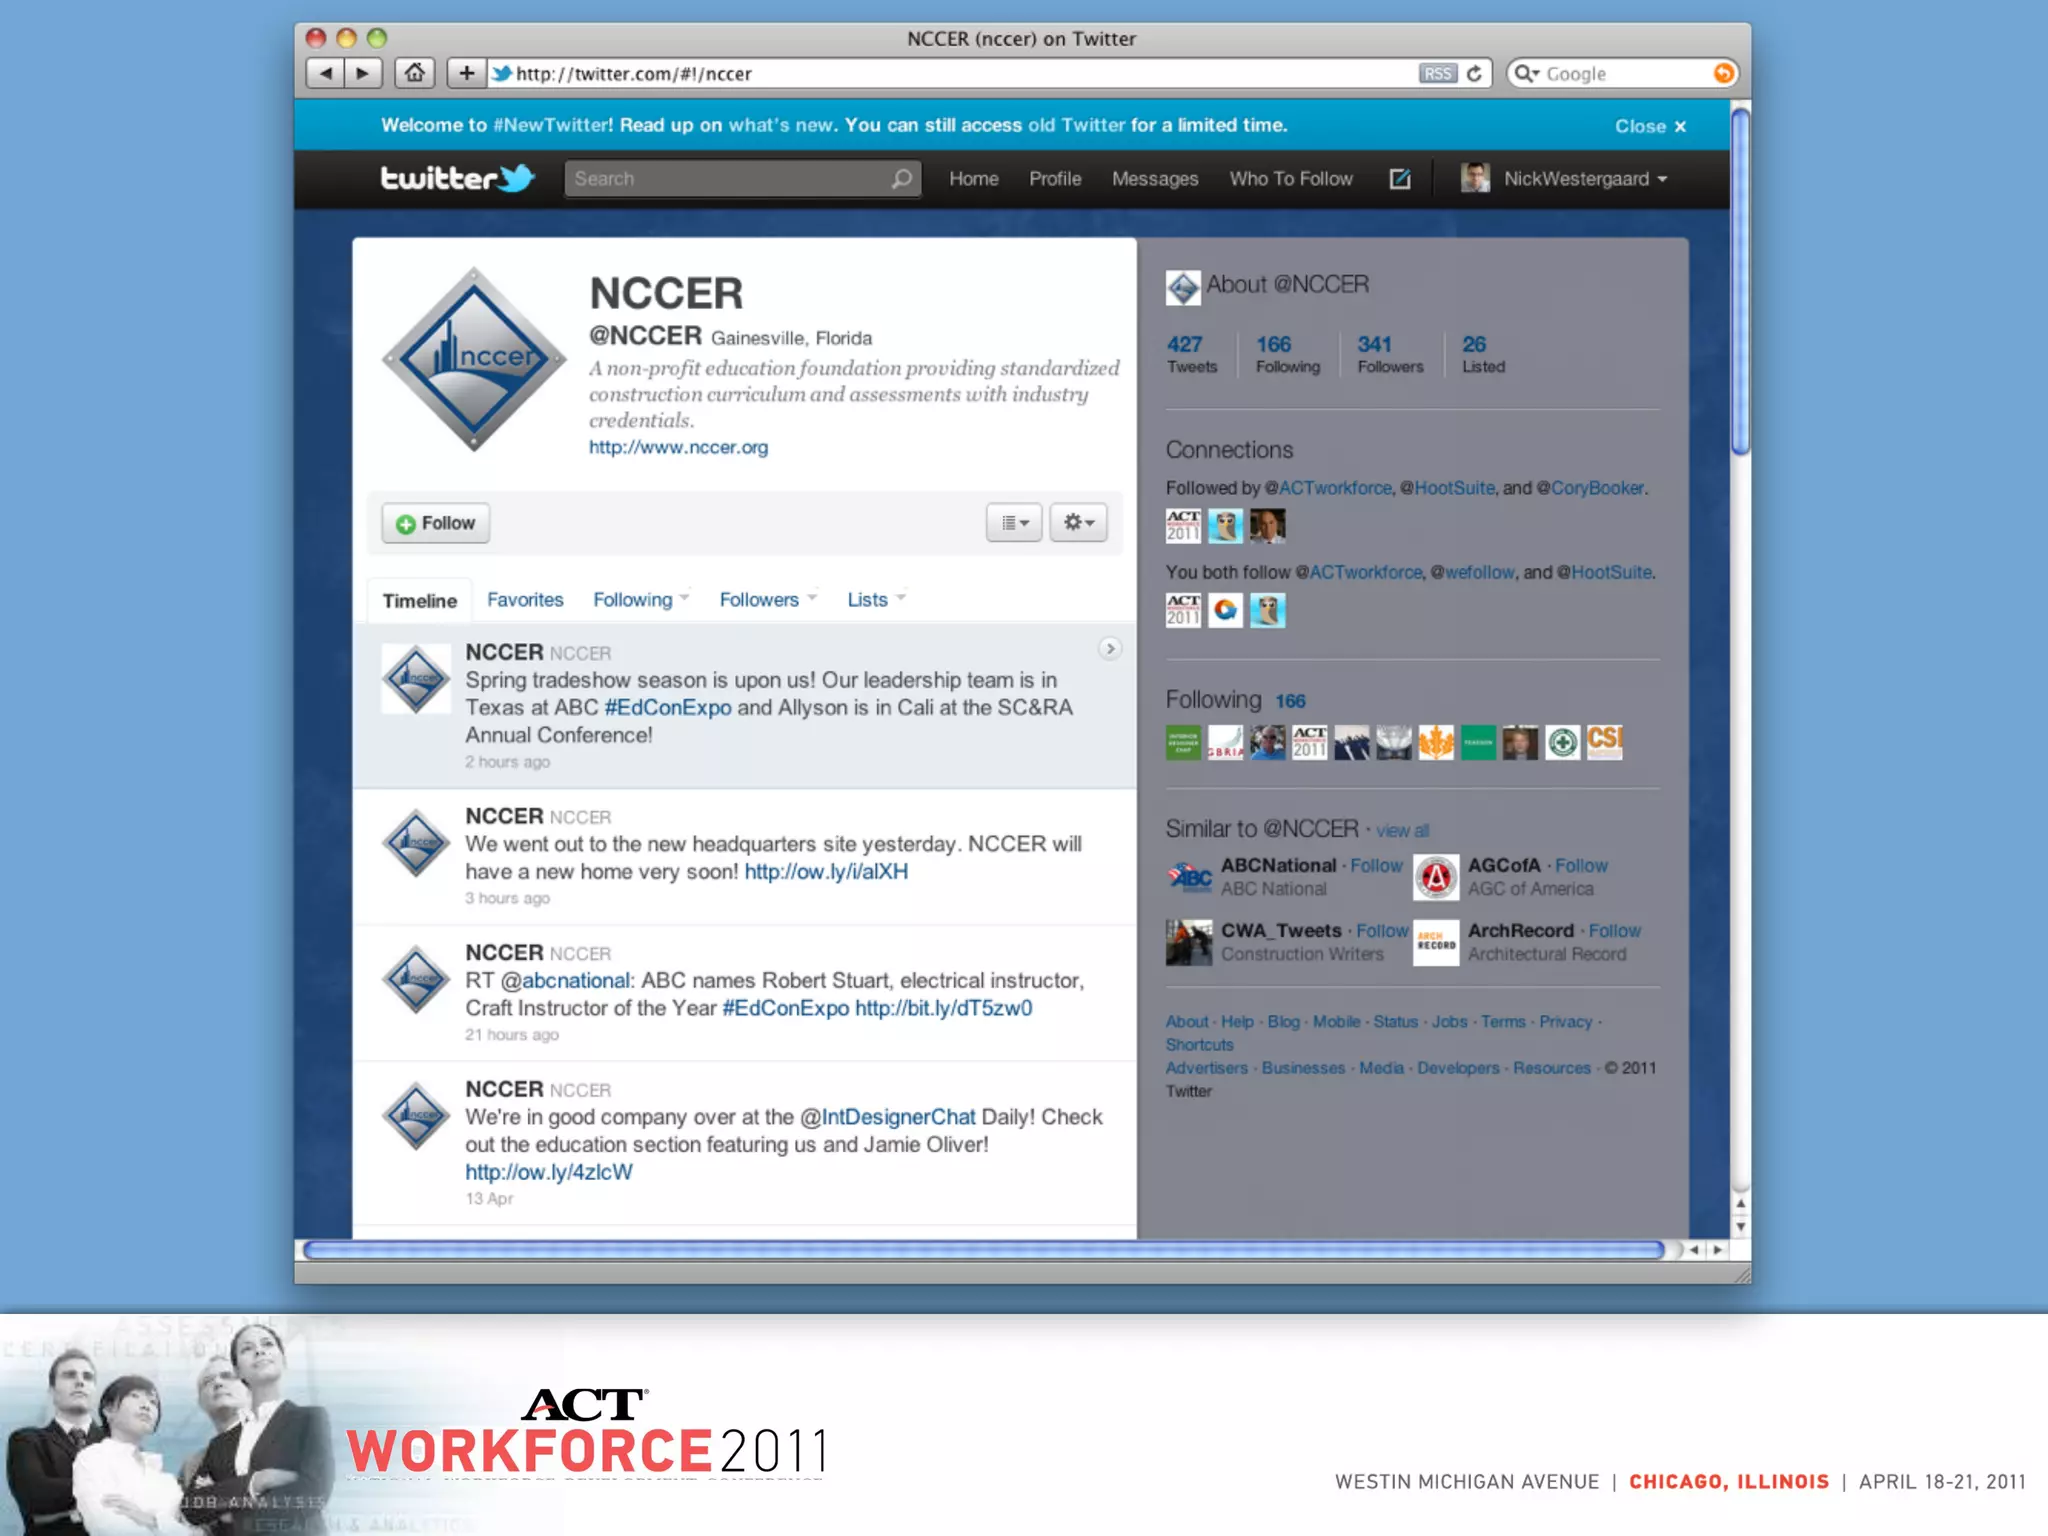This screenshot has width=2048, height=1536.
Task: Expand the Followers tab dropdown arrow
Action: pos(812,598)
